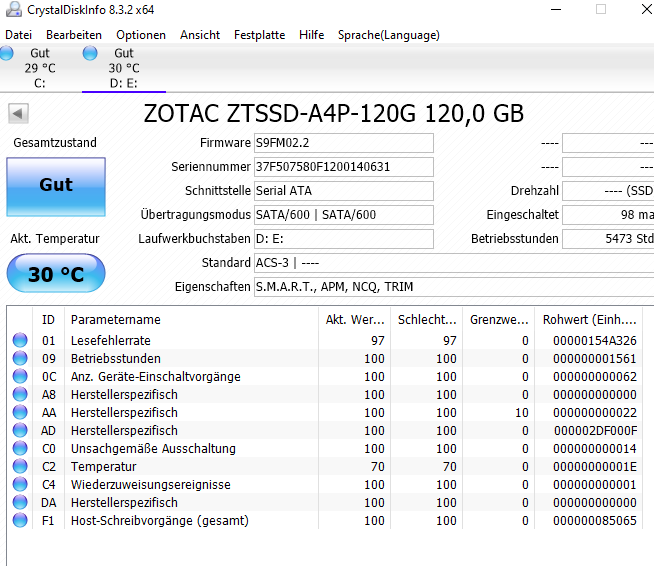Click raw value 000000085065

[x=595, y=520]
